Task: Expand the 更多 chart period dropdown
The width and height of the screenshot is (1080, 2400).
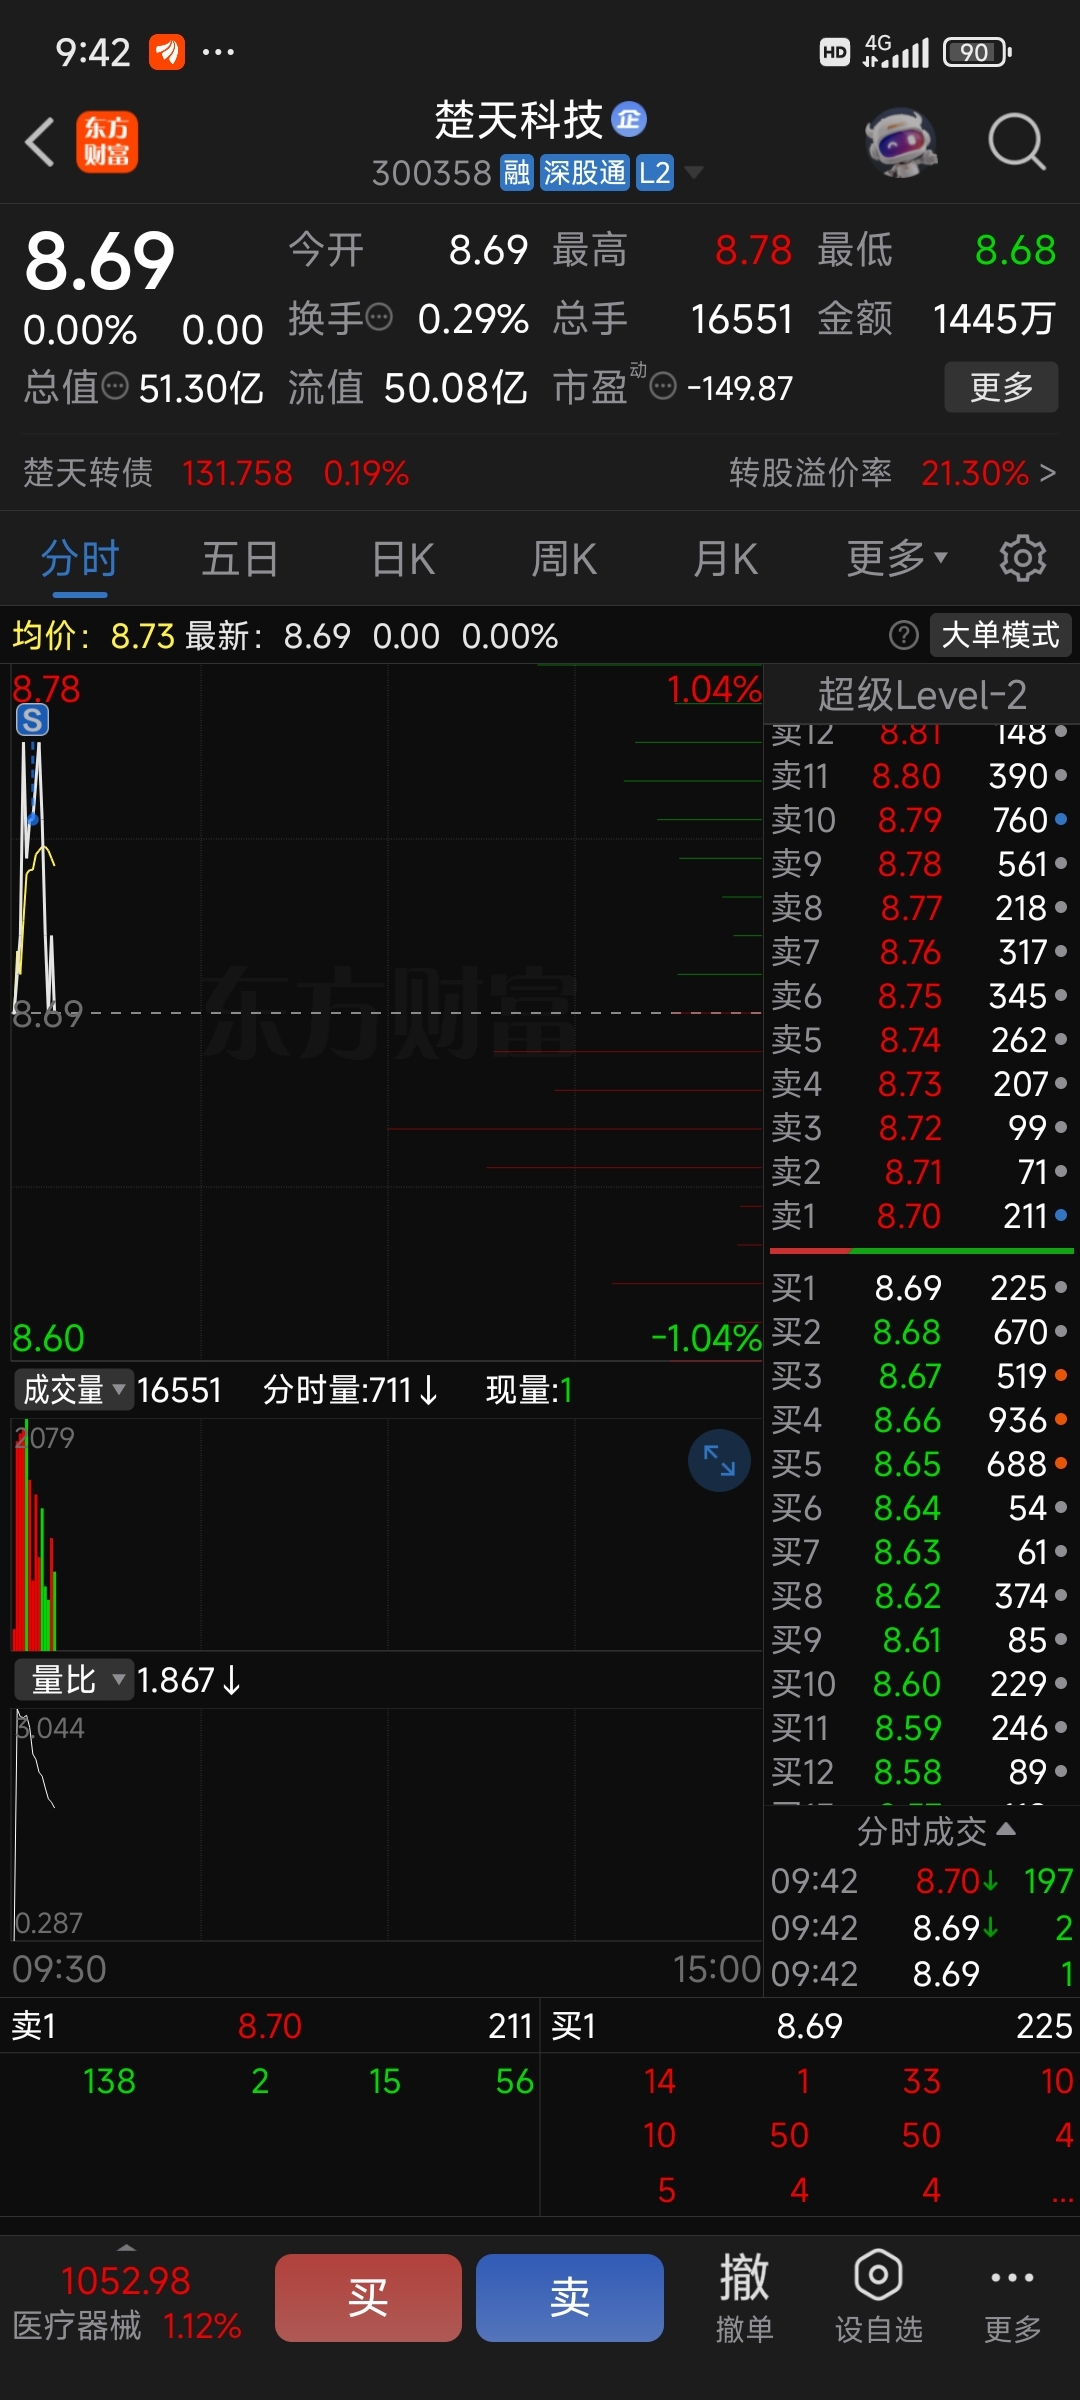Action: pos(897,559)
